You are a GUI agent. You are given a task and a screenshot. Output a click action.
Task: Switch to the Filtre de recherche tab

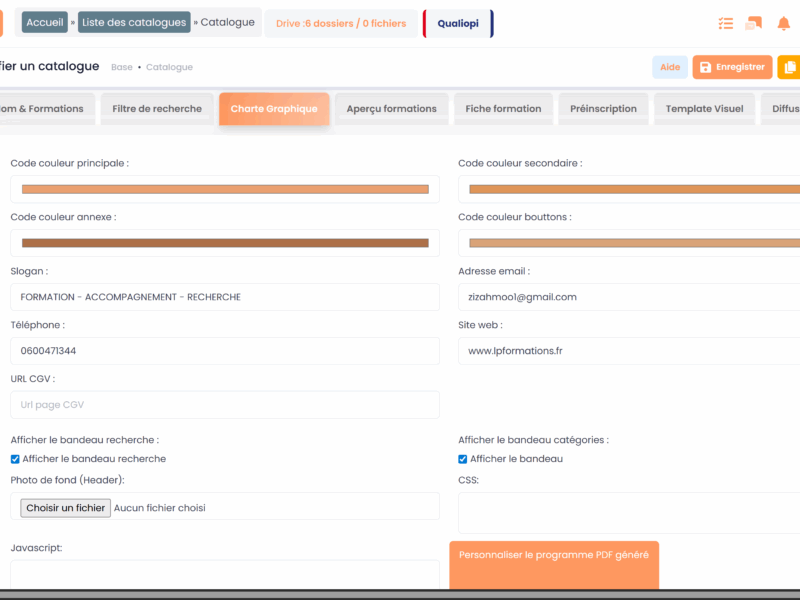[157, 108]
